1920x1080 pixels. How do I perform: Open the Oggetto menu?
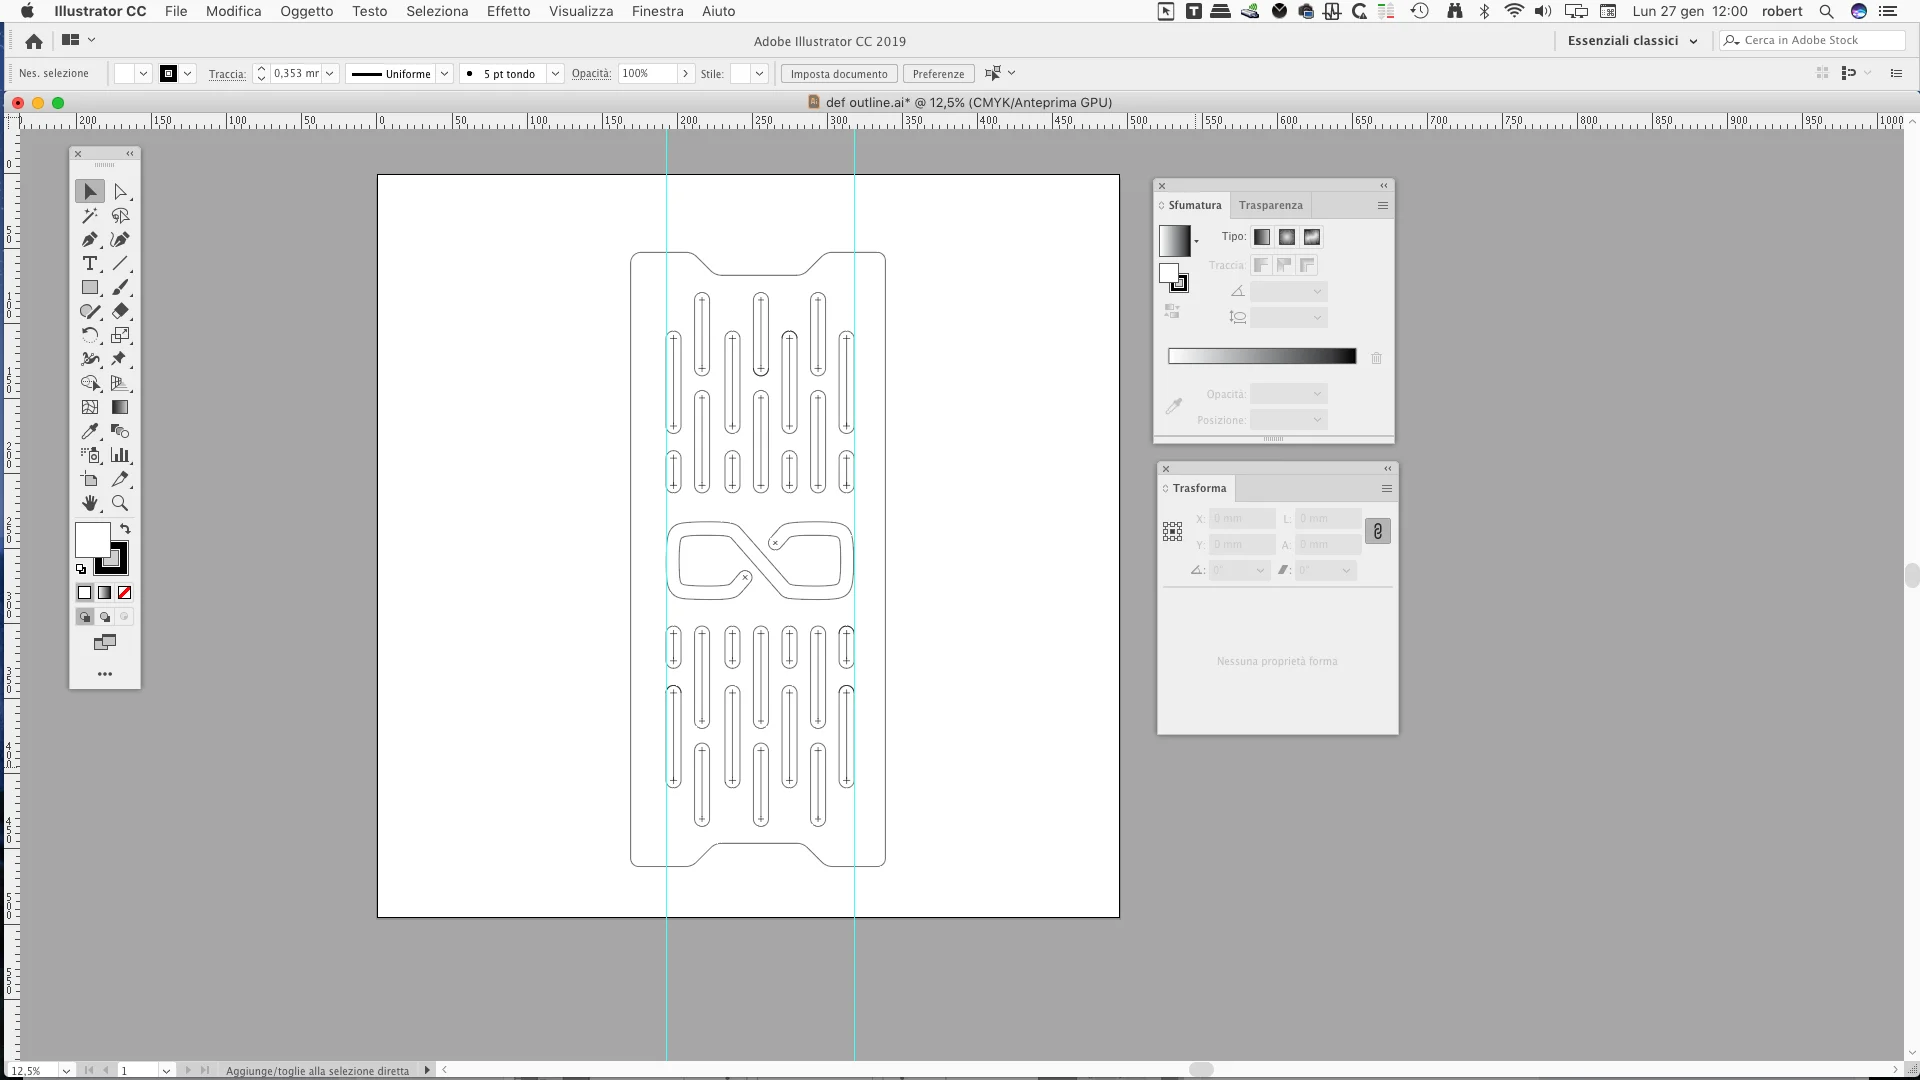306,11
